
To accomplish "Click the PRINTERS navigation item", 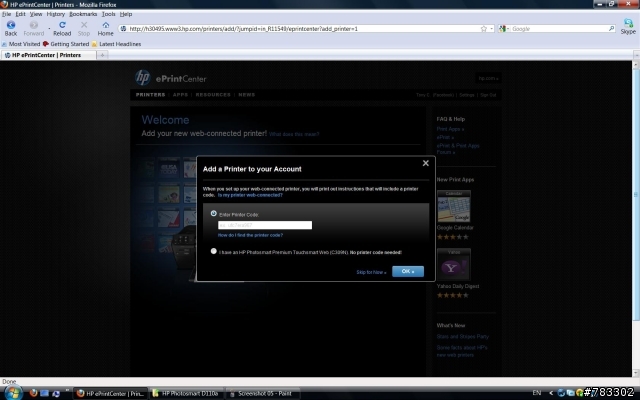I will click(x=150, y=95).
